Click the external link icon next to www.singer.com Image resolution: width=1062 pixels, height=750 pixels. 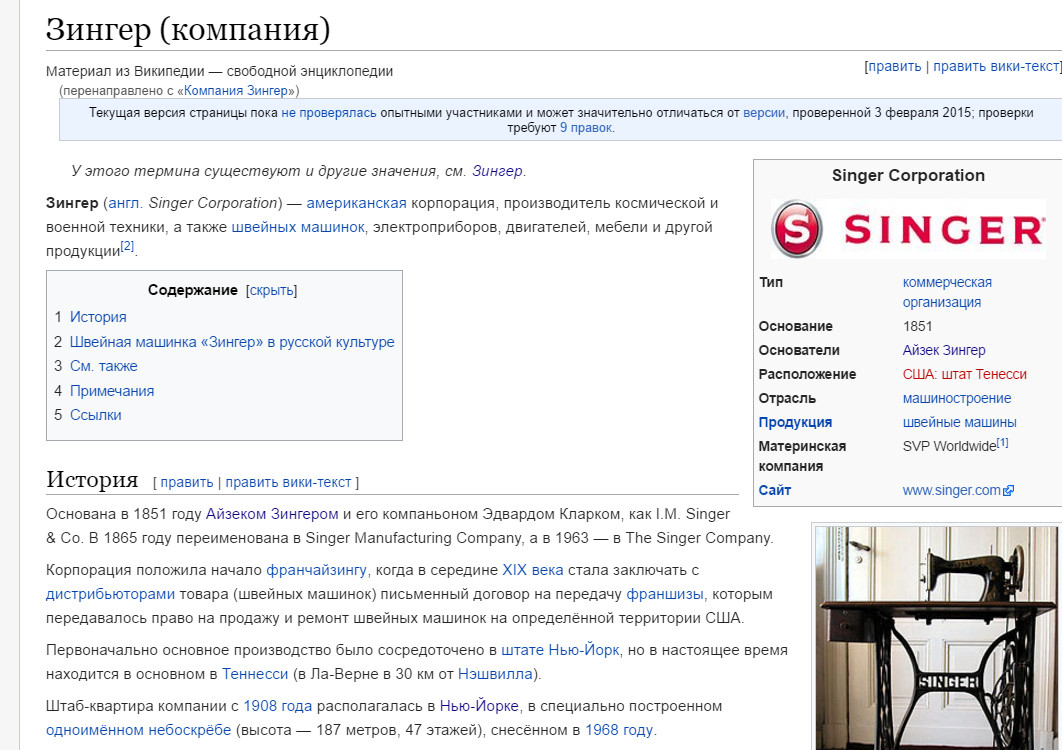tap(1008, 491)
